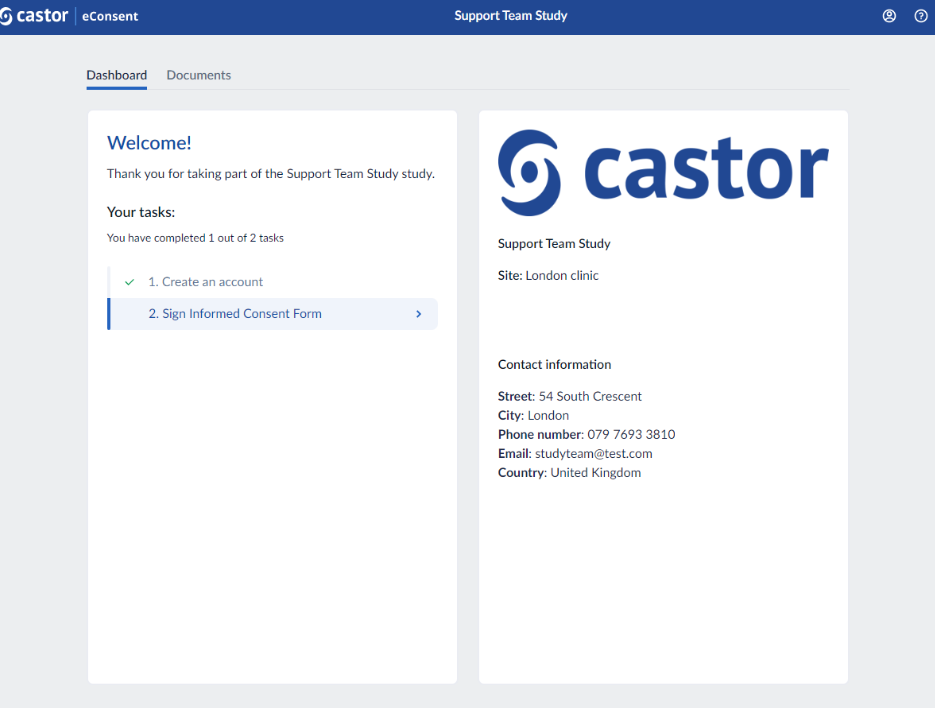Click the green checkmark next to Create an account
This screenshot has width=935, height=708.
[129, 282]
